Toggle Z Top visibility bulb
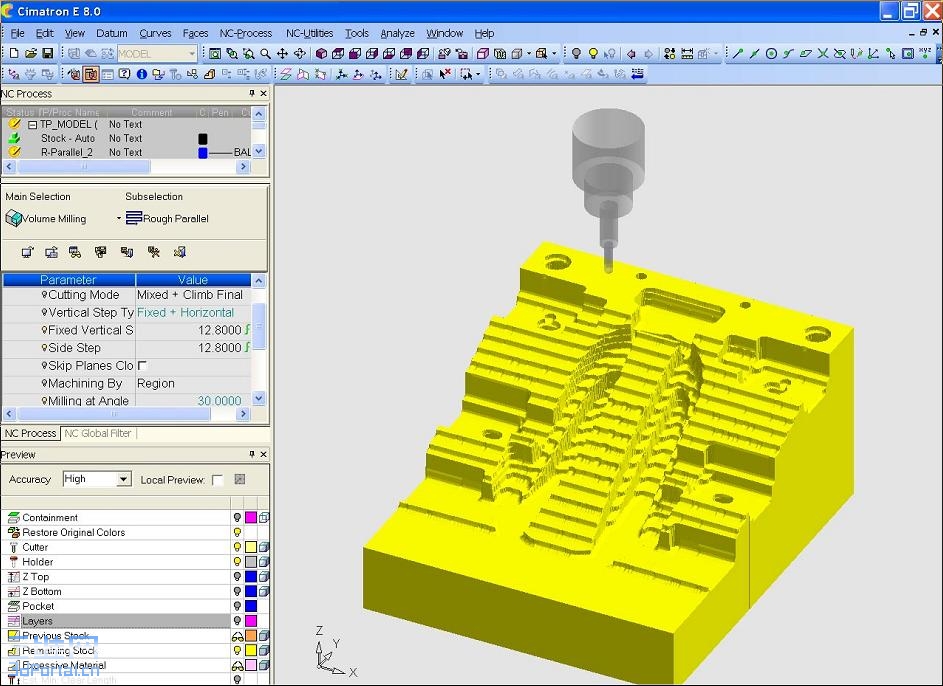 click(237, 577)
